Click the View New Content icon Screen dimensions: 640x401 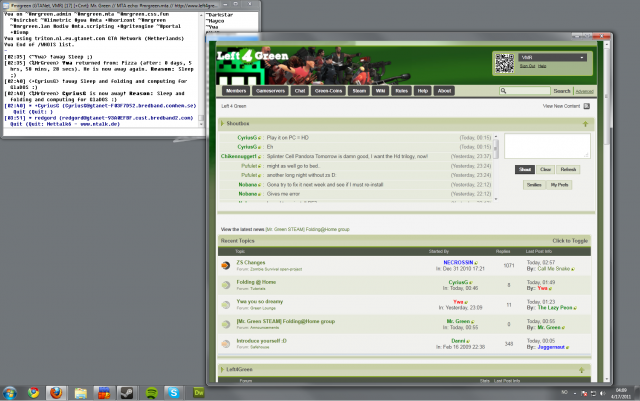click(587, 106)
